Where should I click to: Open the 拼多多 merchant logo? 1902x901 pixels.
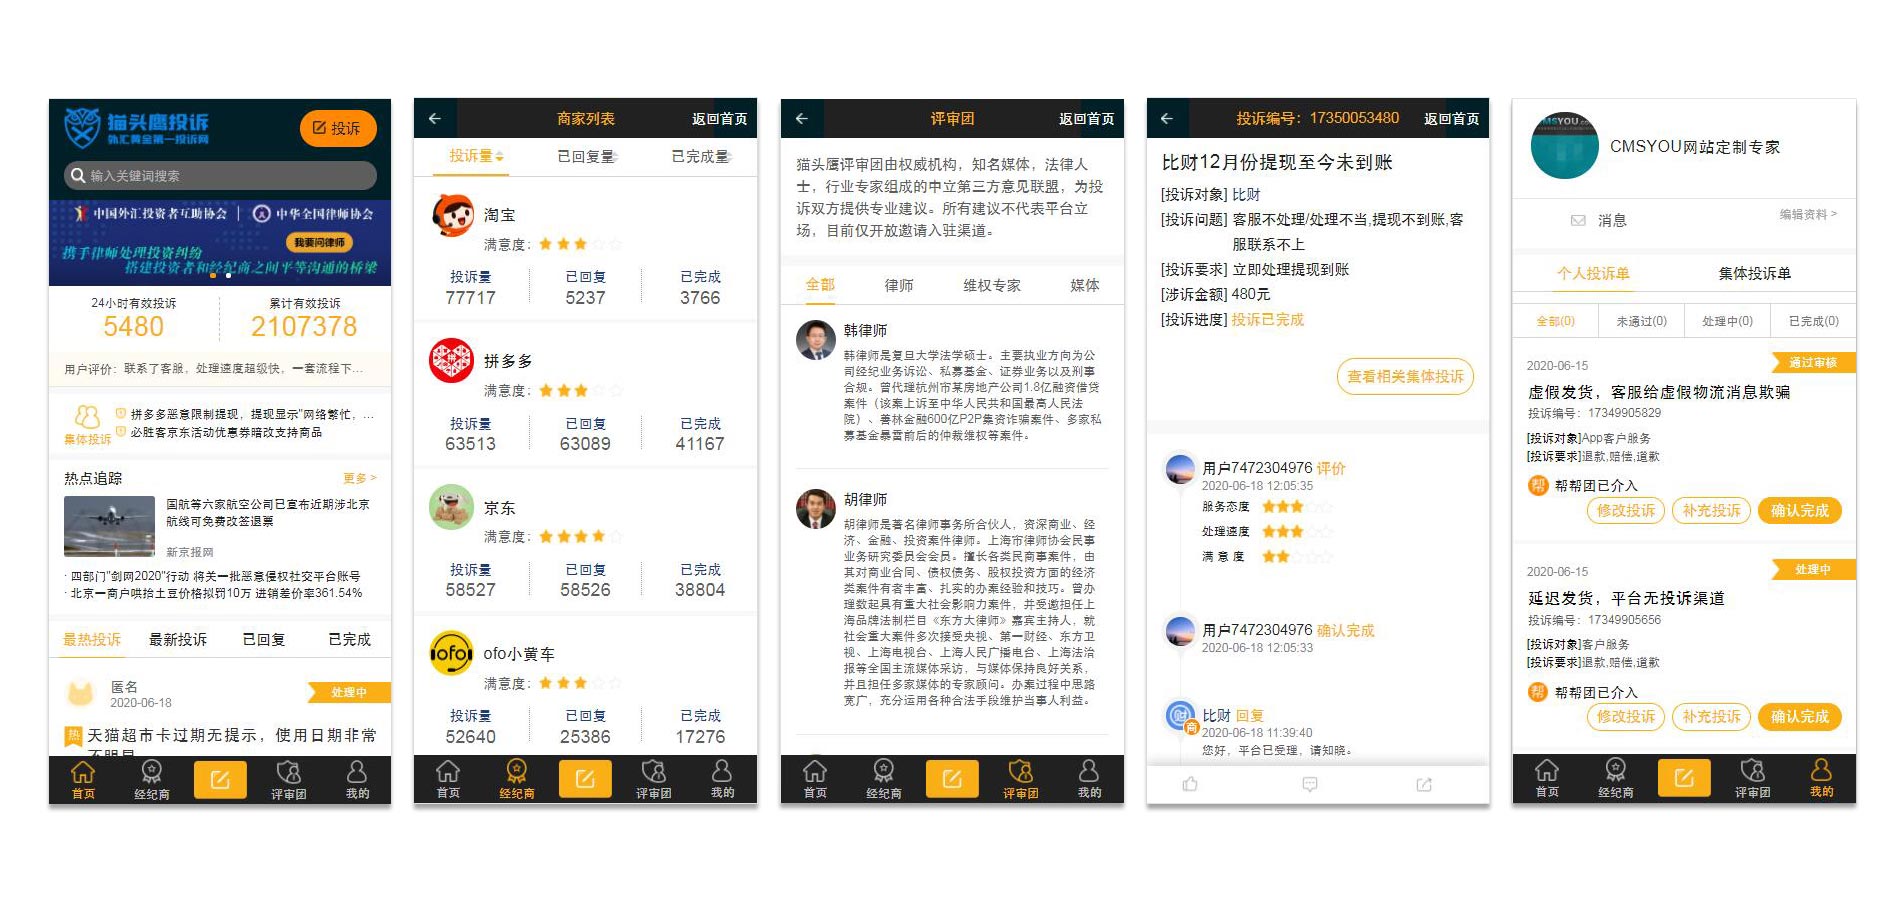[x=452, y=361]
